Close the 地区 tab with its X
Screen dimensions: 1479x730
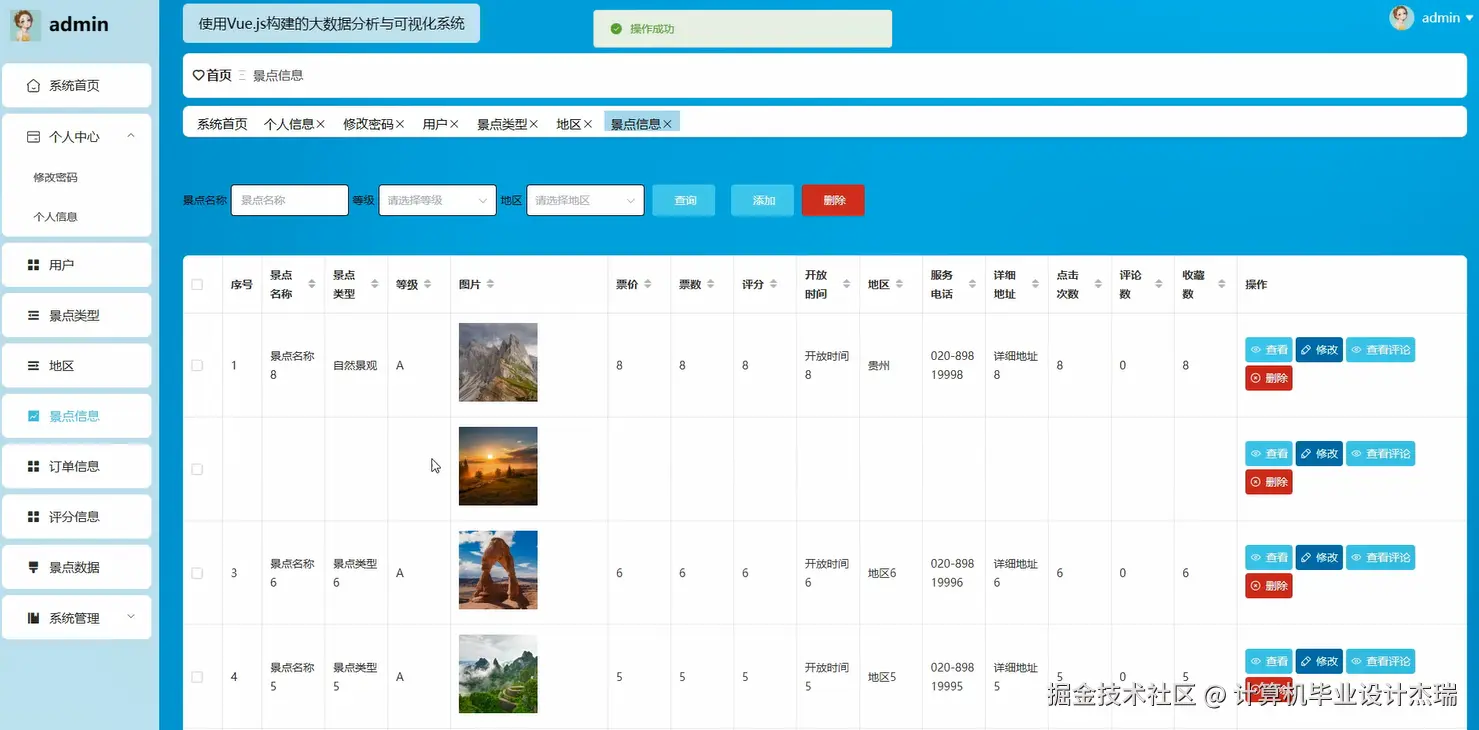tap(588, 124)
